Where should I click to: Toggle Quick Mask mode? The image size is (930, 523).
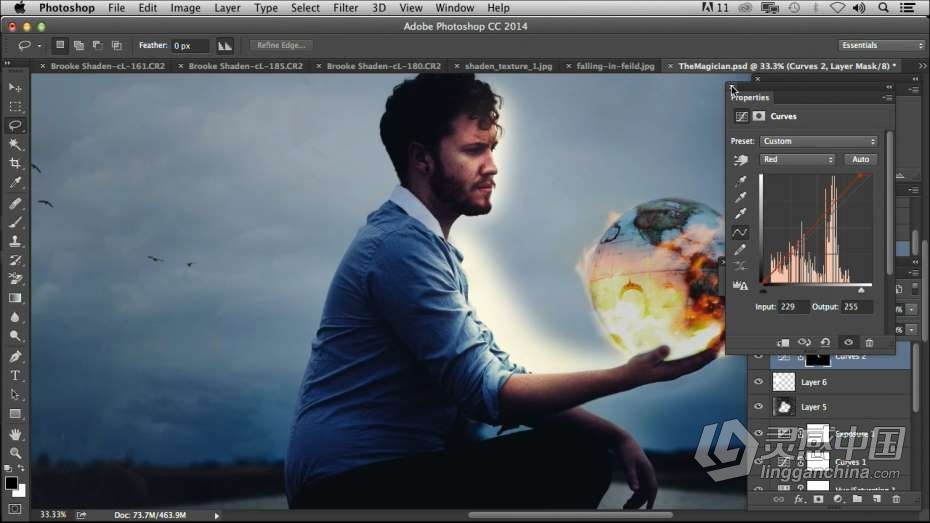15,509
